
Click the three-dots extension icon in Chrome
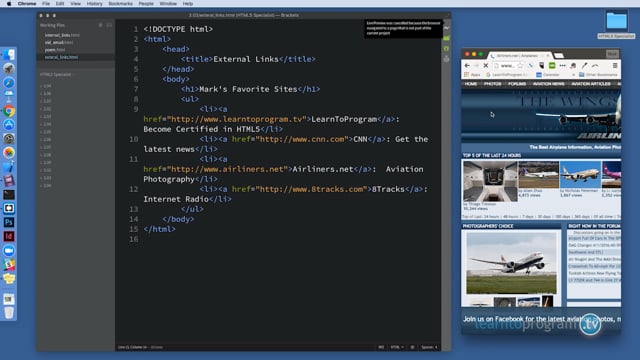pyautogui.click(x=562, y=65)
